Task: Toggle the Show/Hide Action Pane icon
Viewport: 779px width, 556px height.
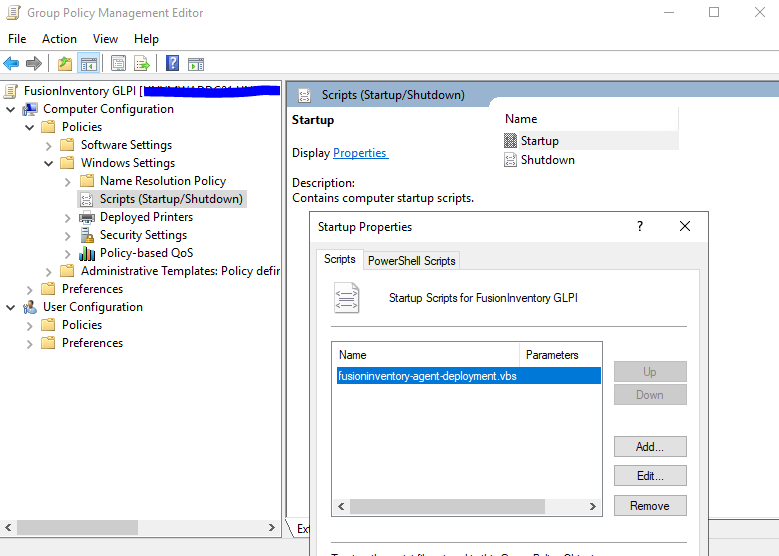Action: [196, 64]
